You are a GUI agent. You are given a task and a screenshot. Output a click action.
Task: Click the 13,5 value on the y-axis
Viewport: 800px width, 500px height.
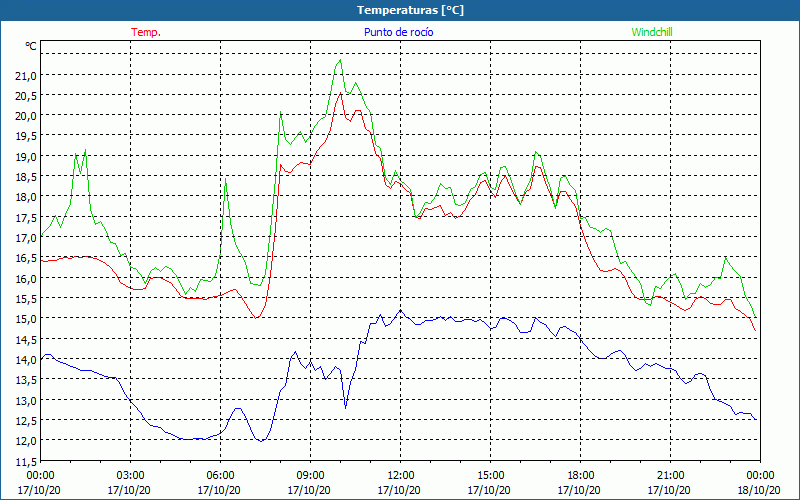coord(26,380)
